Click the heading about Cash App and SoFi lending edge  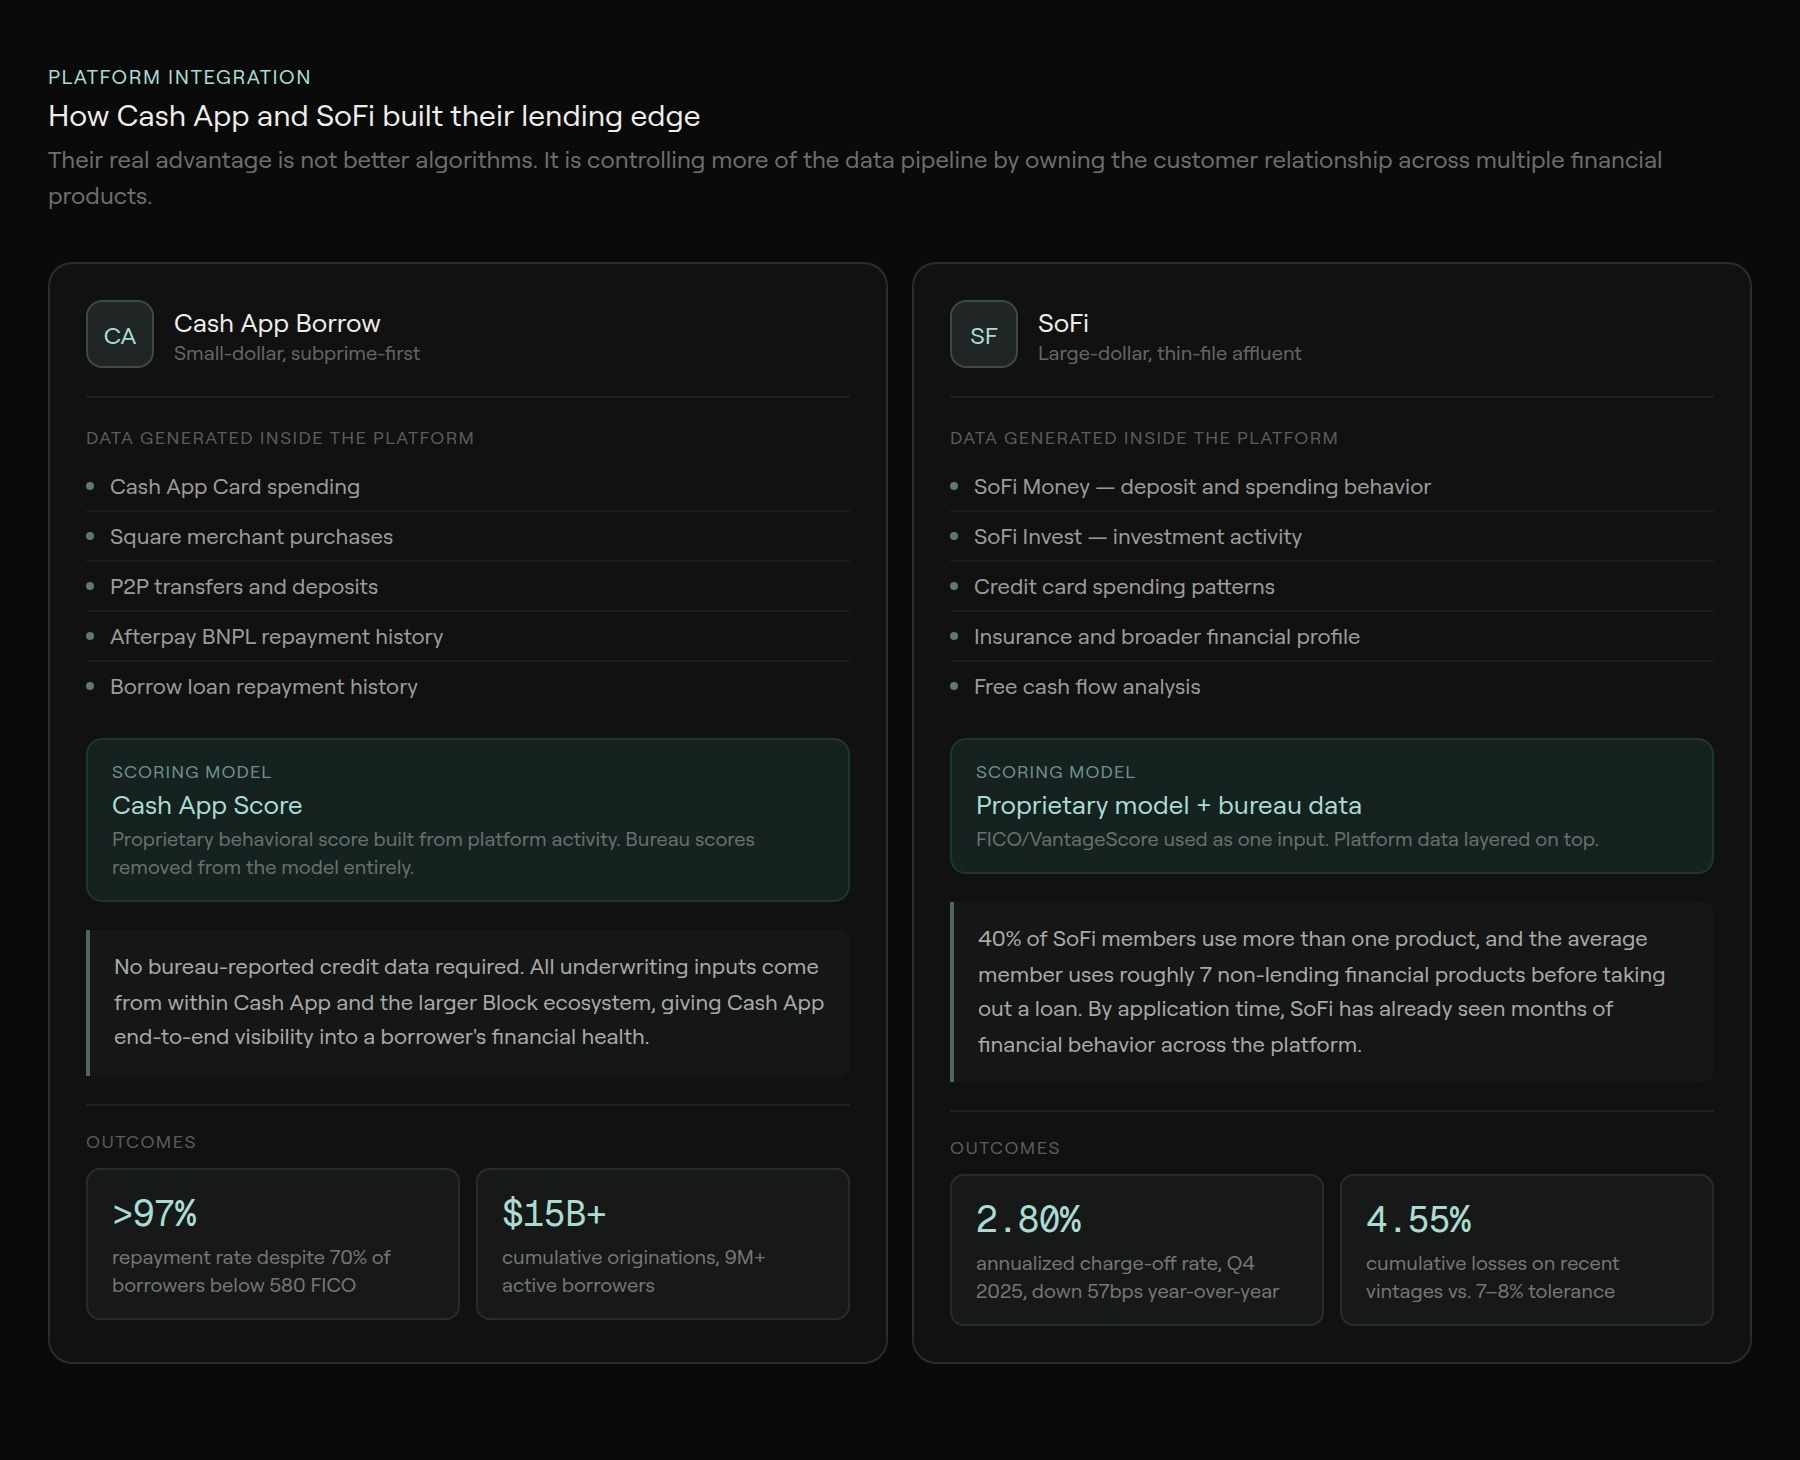coord(374,116)
